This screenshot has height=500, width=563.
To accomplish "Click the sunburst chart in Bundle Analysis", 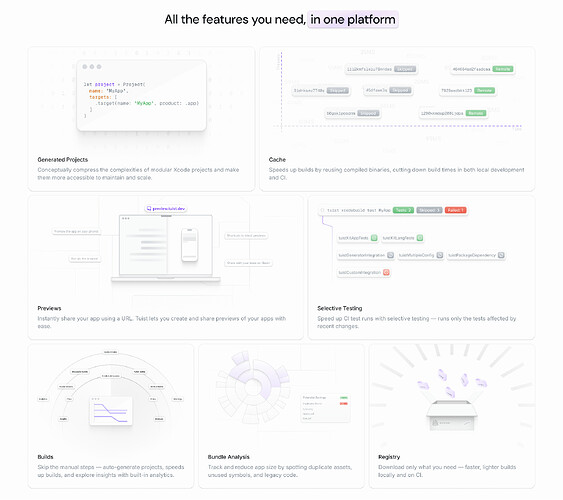I will pos(253,388).
